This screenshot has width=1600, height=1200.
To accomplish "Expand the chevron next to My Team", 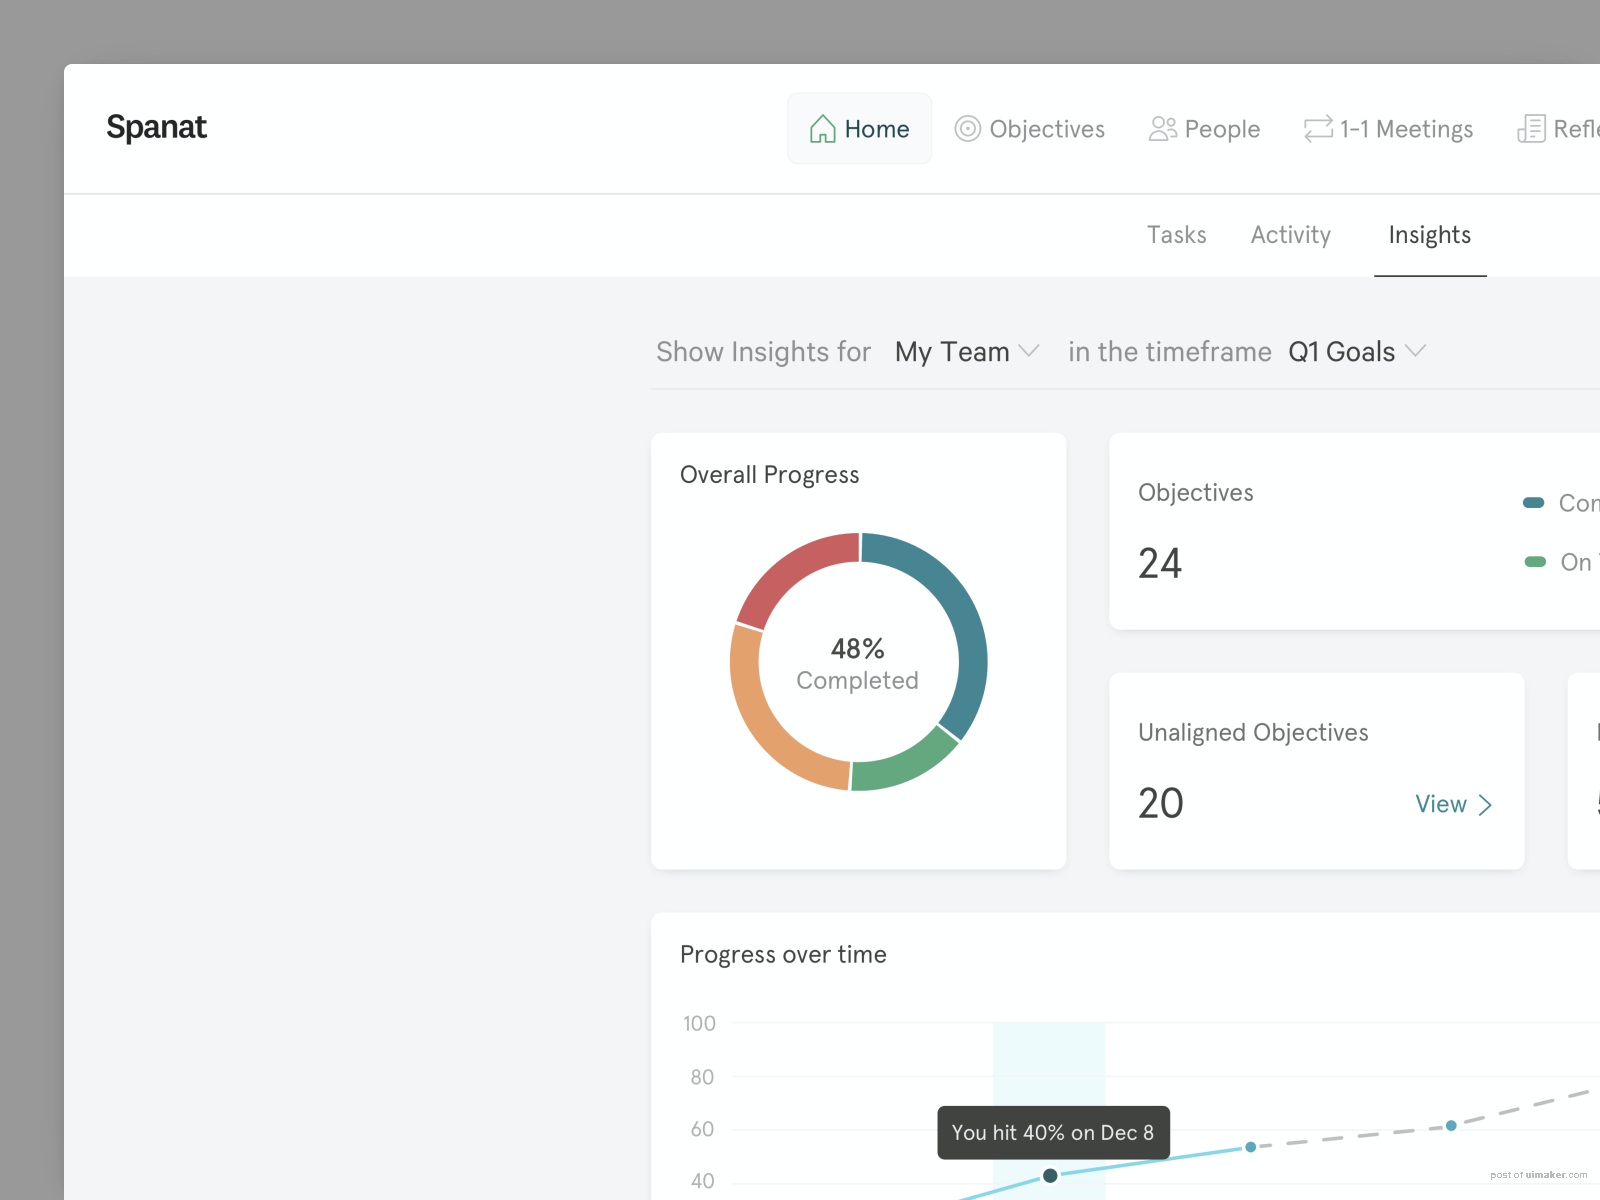I will pos(1029,351).
